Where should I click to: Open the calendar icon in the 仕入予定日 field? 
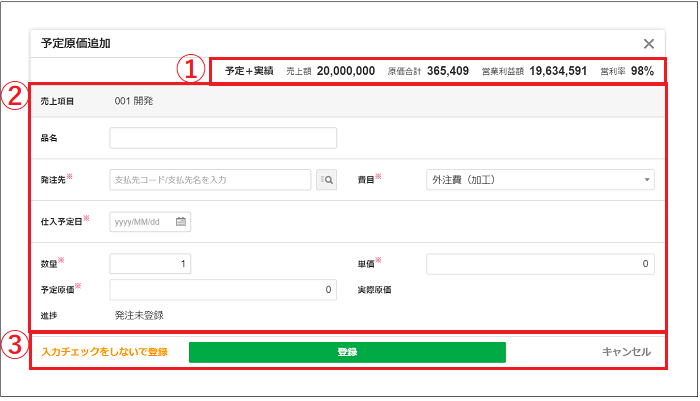point(181,222)
